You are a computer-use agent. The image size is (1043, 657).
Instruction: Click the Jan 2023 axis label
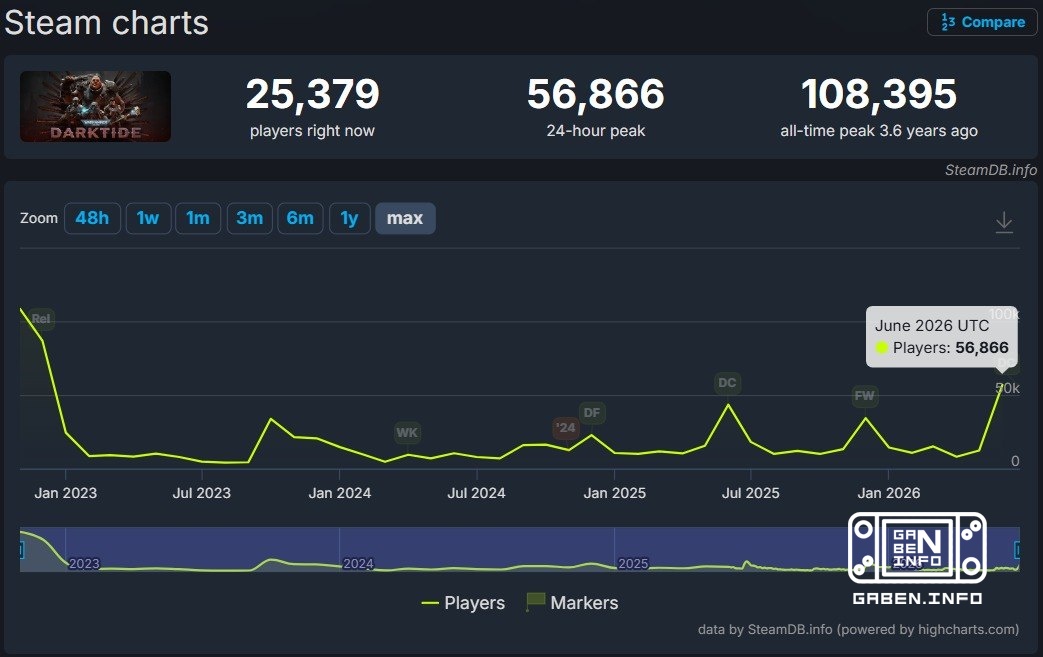[x=65, y=493]
